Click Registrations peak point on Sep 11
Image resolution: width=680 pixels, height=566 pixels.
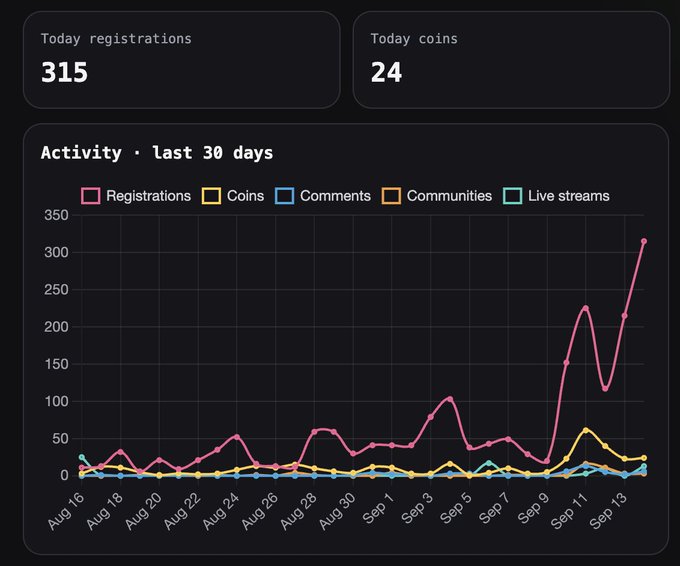click(586, 308)
